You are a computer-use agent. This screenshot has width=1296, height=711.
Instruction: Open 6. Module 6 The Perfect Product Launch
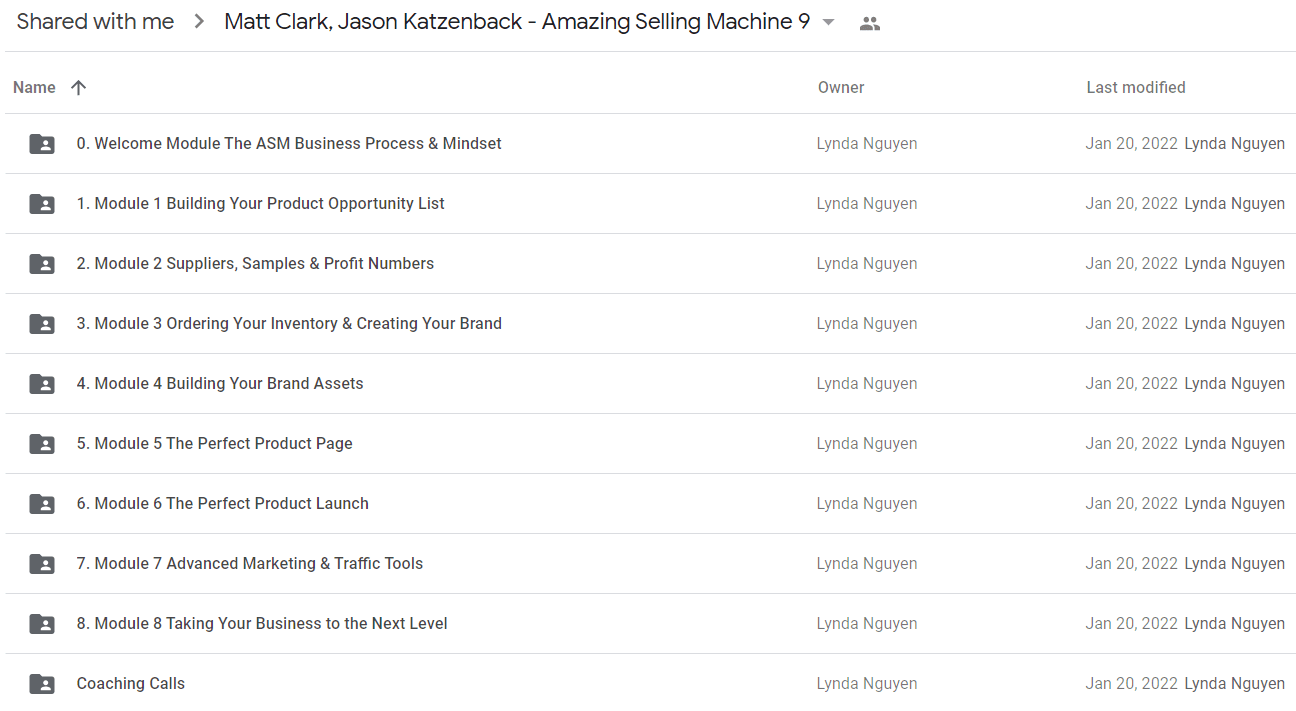(x=223, y=504)
